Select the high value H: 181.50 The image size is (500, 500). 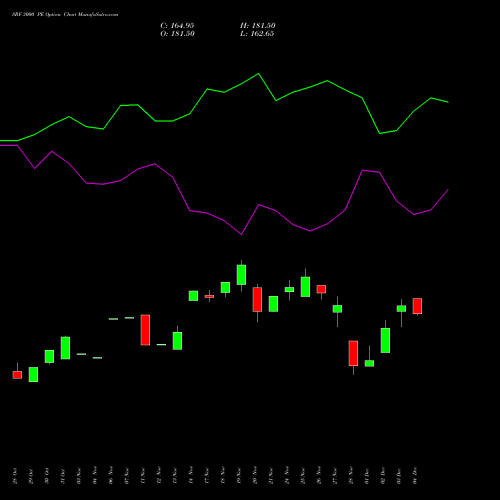258,25
